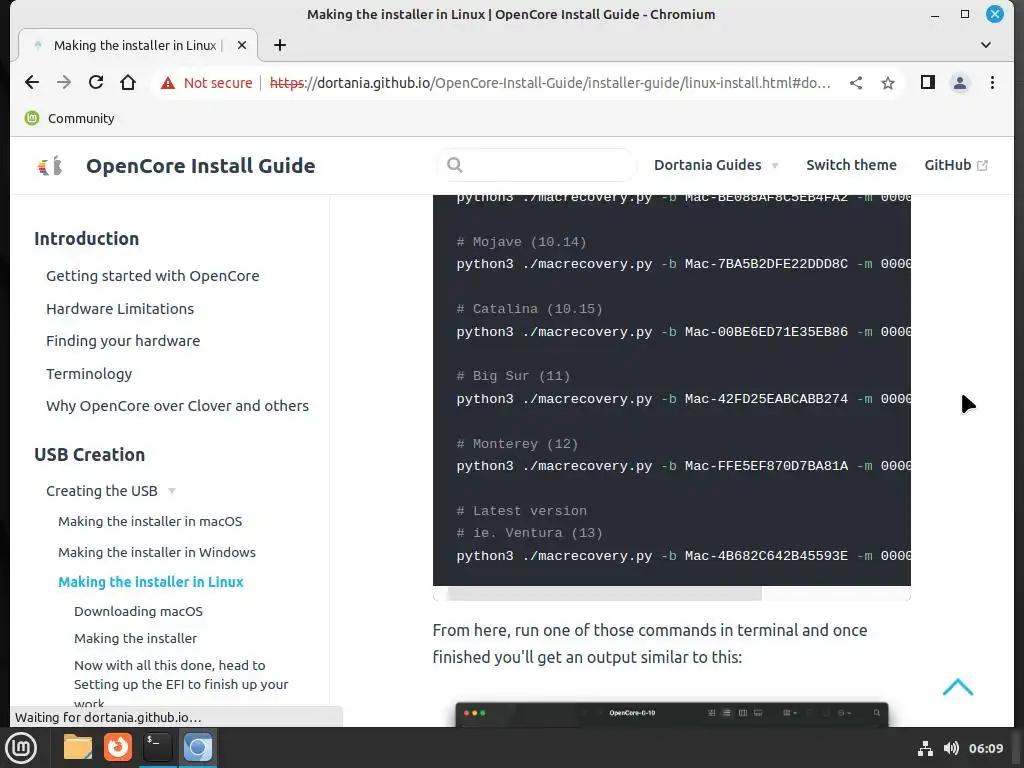The image size is (1024, 768).
Task: Open the Linux Mint start menu
Action: 22,748
